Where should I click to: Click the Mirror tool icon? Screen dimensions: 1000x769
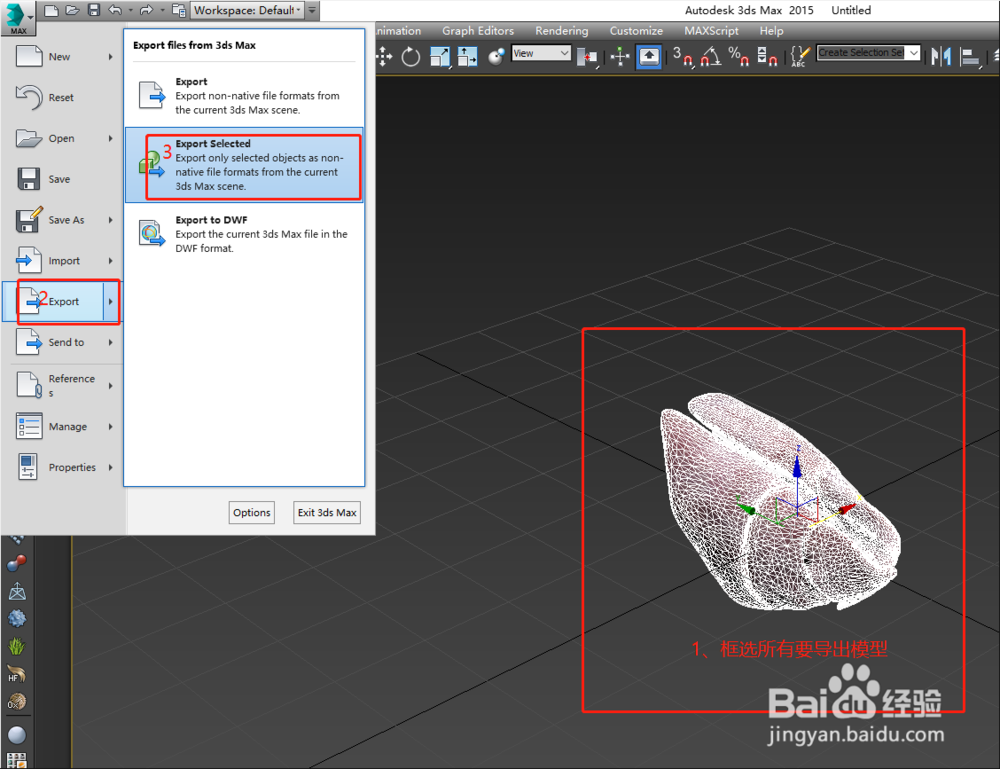coord(941,57)
